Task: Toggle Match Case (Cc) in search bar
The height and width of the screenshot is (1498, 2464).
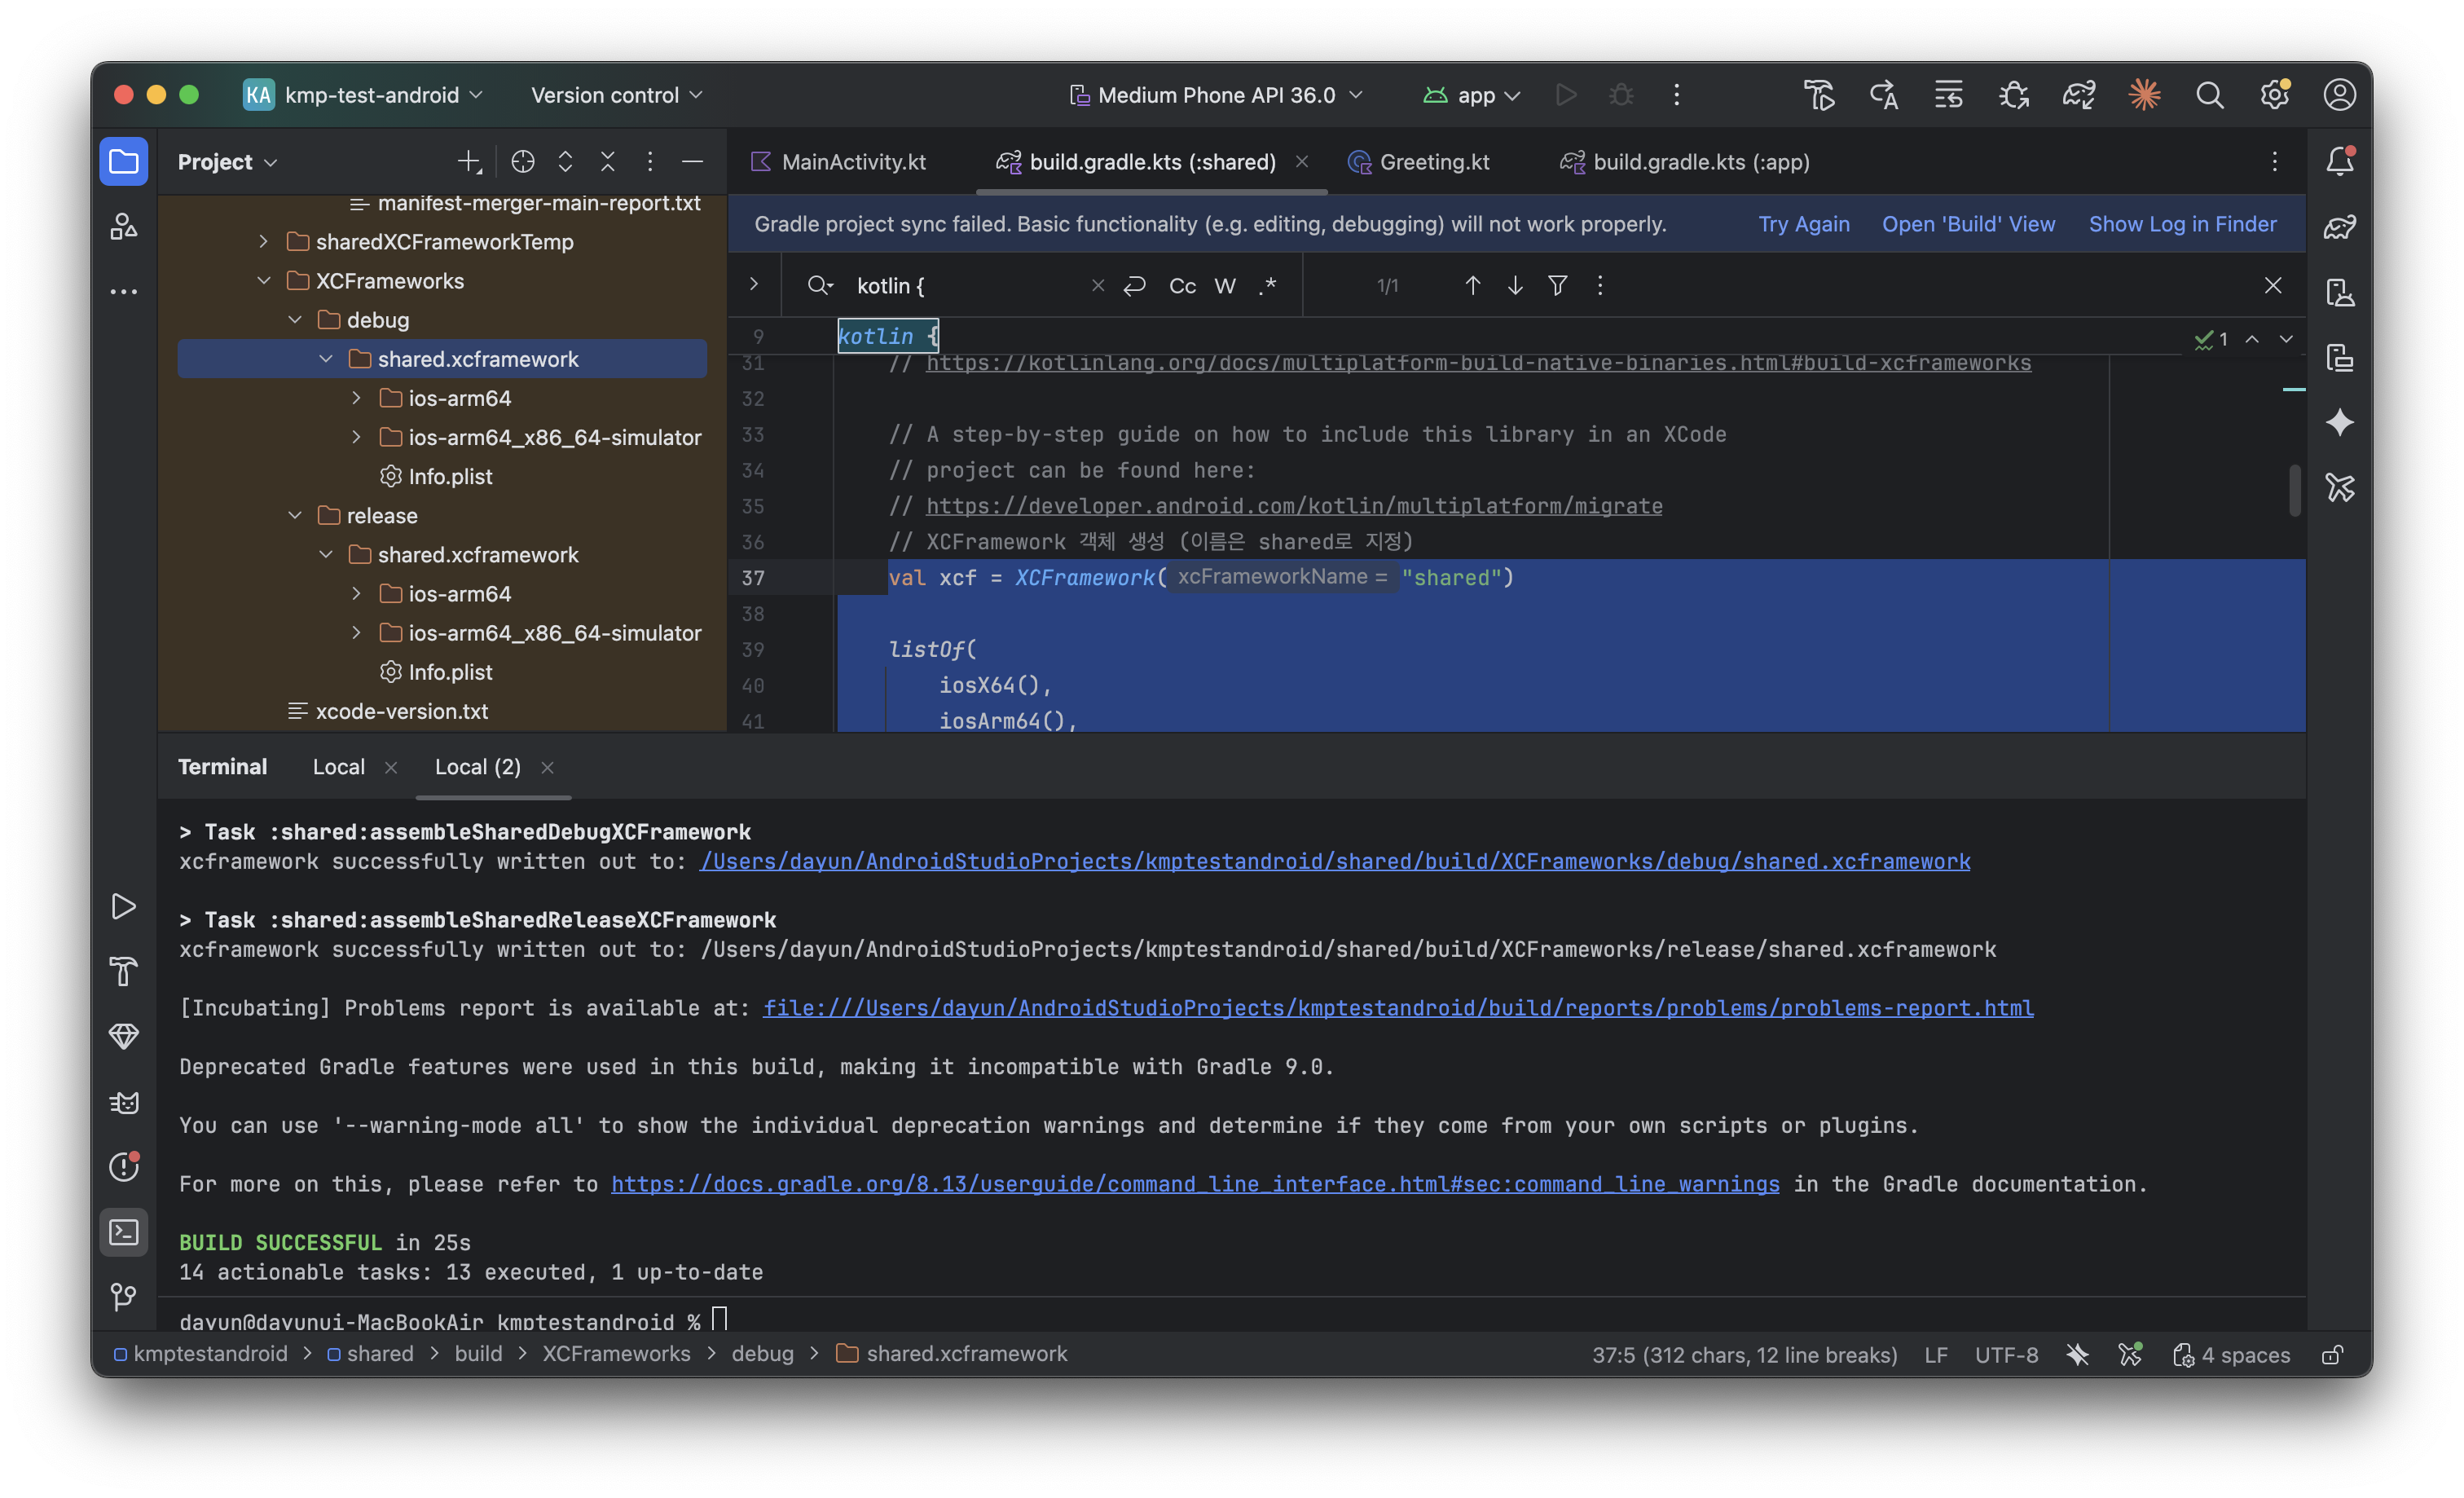Action: (1182, 286)
